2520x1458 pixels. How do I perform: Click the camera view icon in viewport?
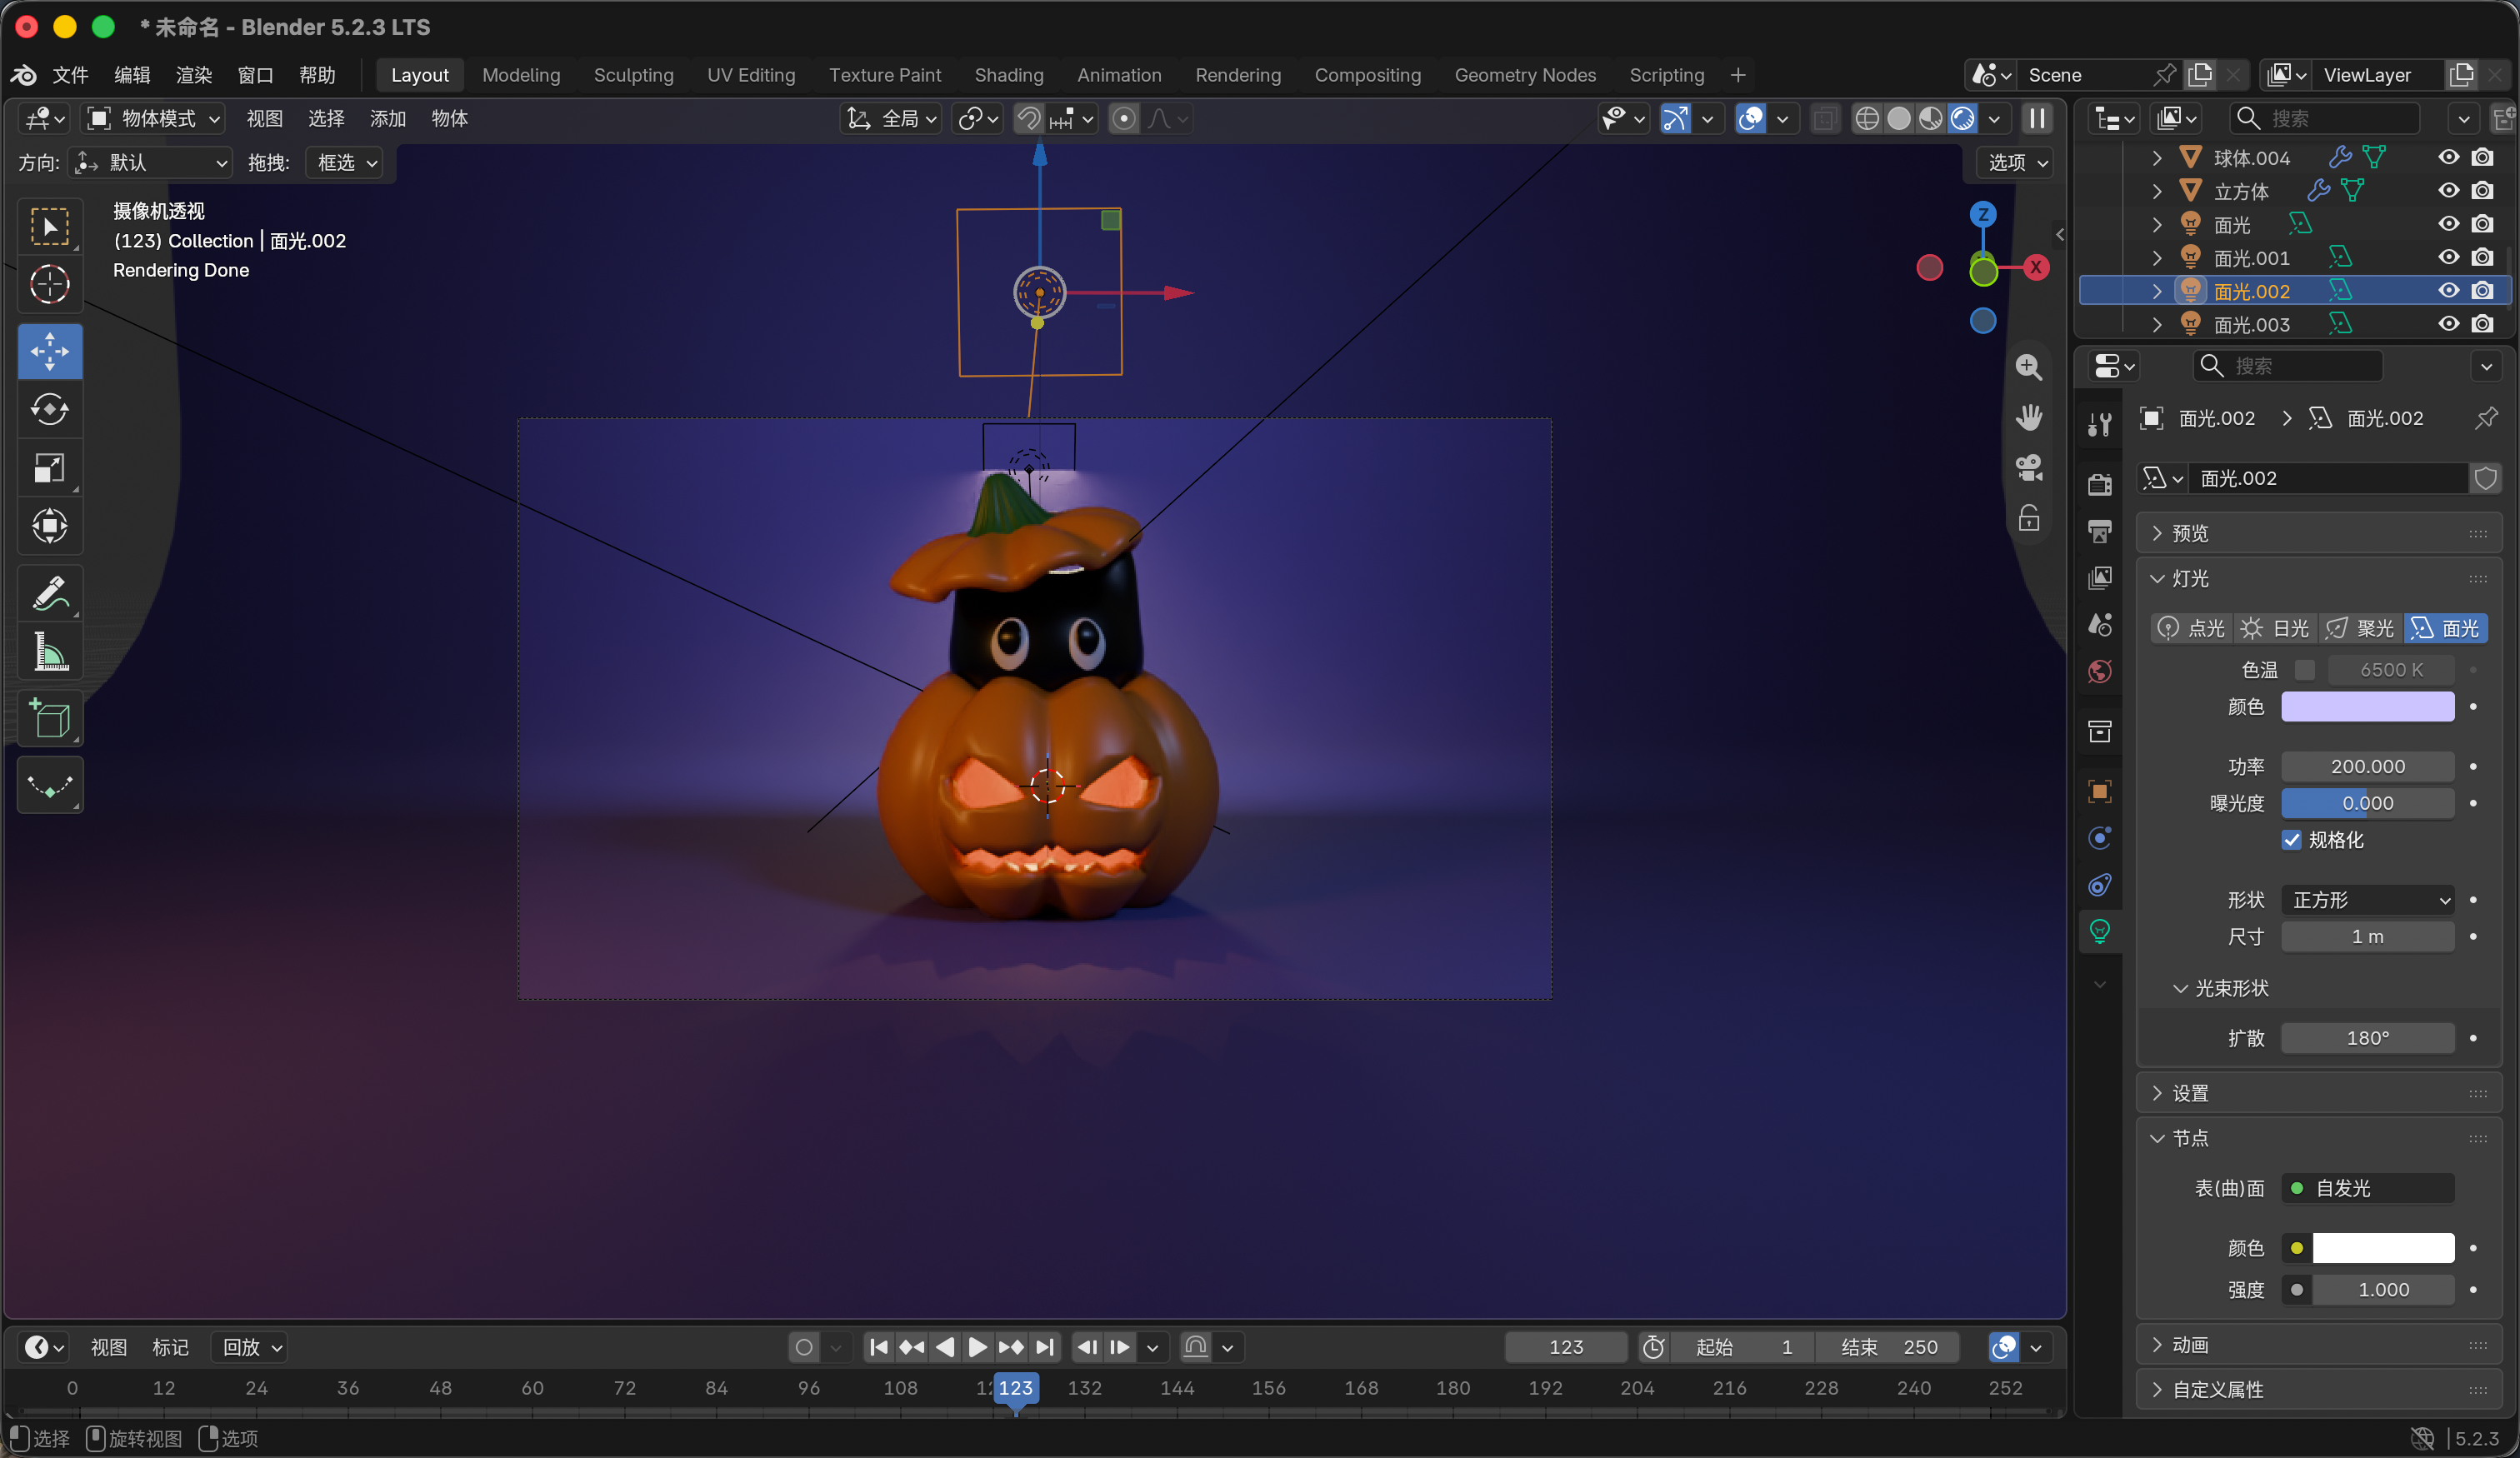click(x=2028, y=467)
